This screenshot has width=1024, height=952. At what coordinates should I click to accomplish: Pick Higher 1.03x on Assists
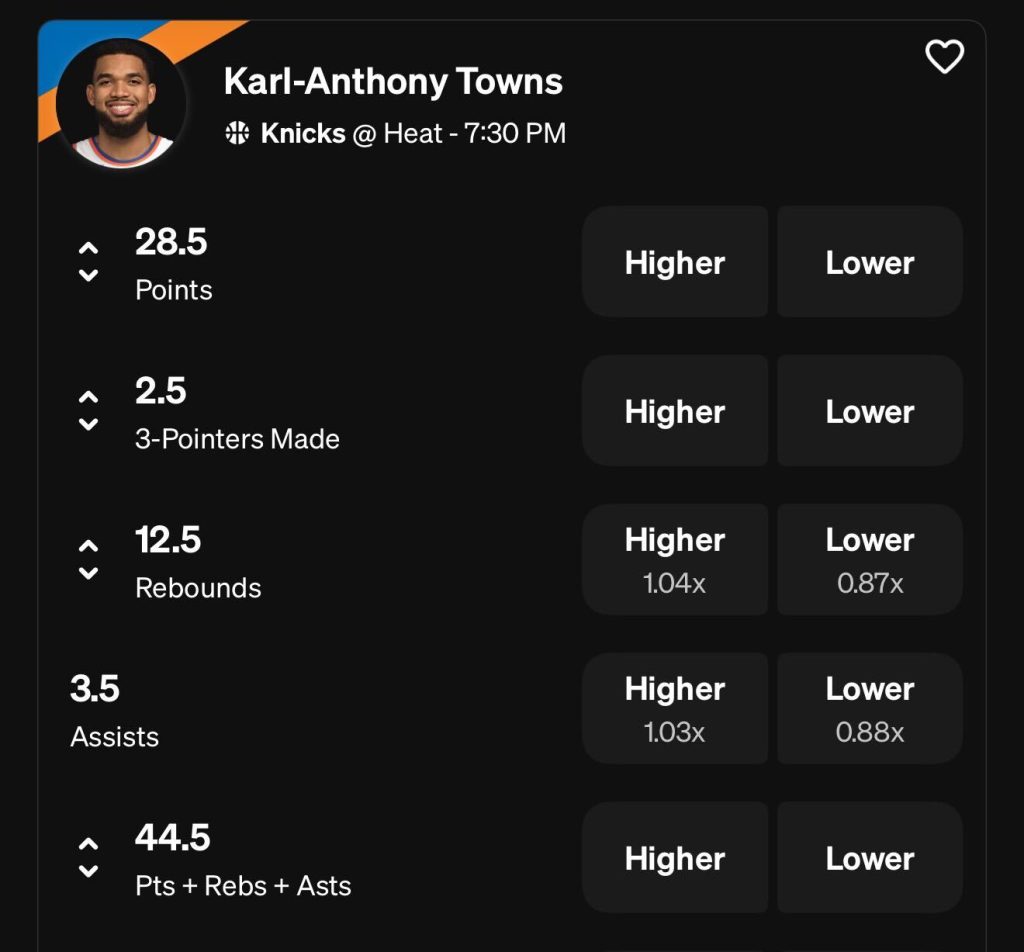(675, 709)
